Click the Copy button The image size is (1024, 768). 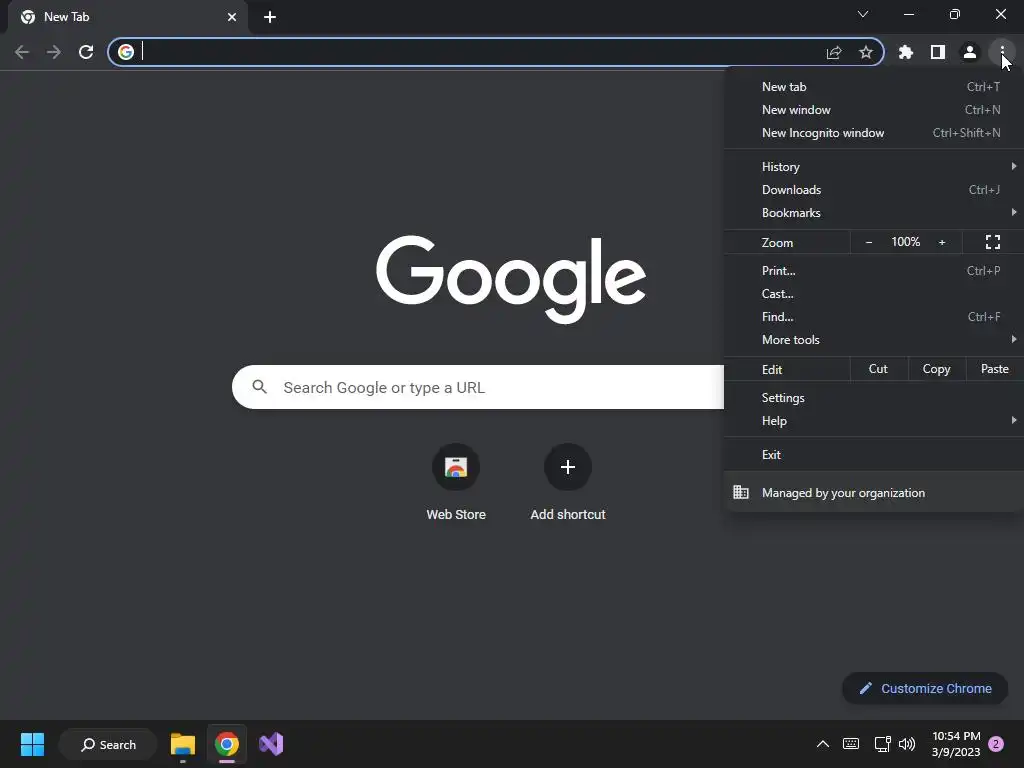click(936, 369)
